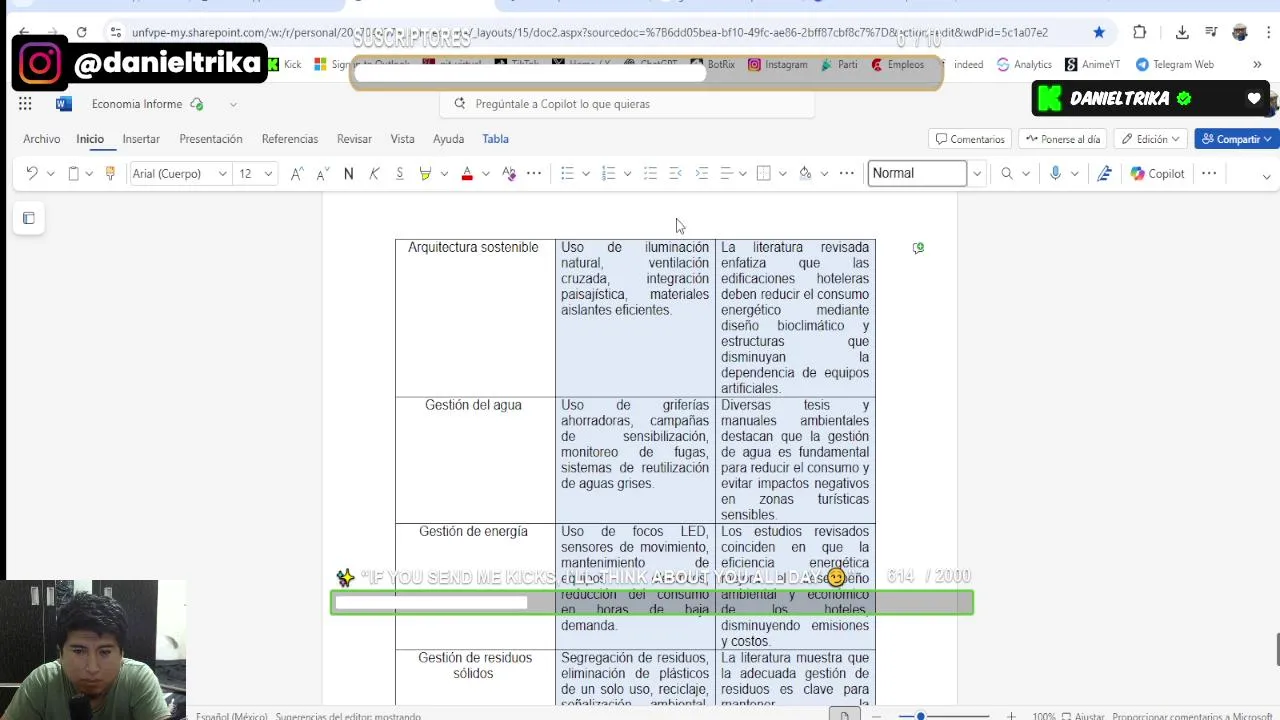Open the Edición mode dropdown
Image resolution: width=1280 pixels, height=720 pixels.
(1151, 139)
